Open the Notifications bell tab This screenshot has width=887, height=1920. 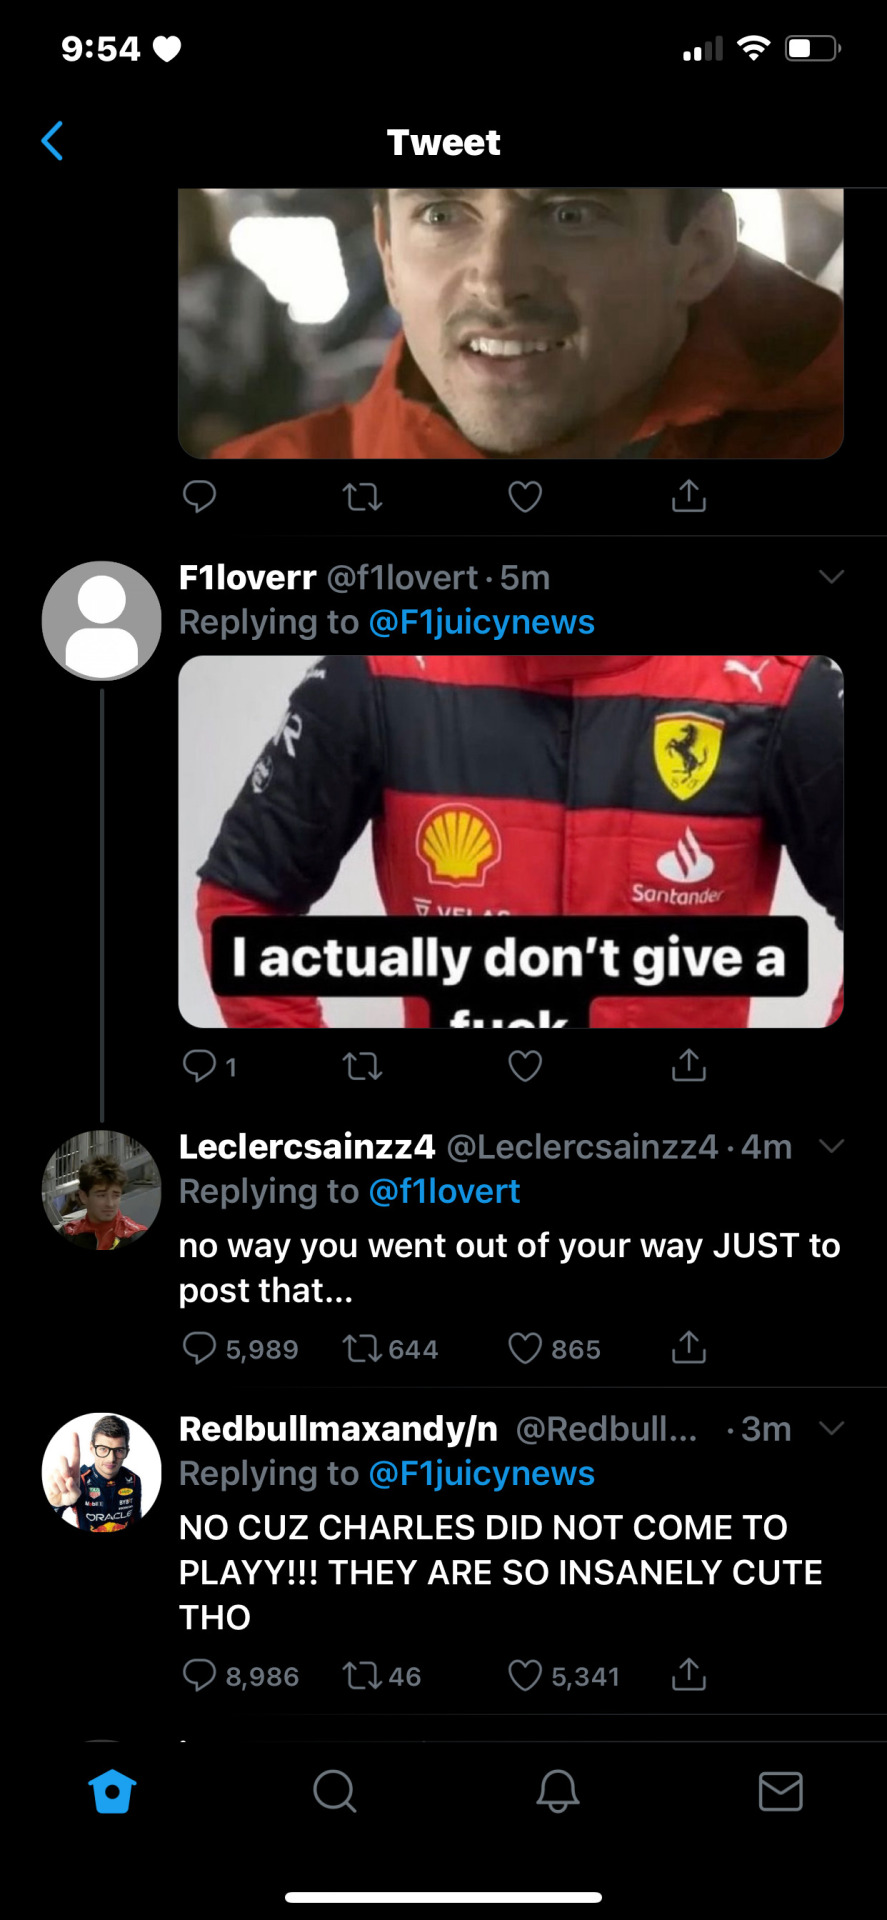[557, 1791]
